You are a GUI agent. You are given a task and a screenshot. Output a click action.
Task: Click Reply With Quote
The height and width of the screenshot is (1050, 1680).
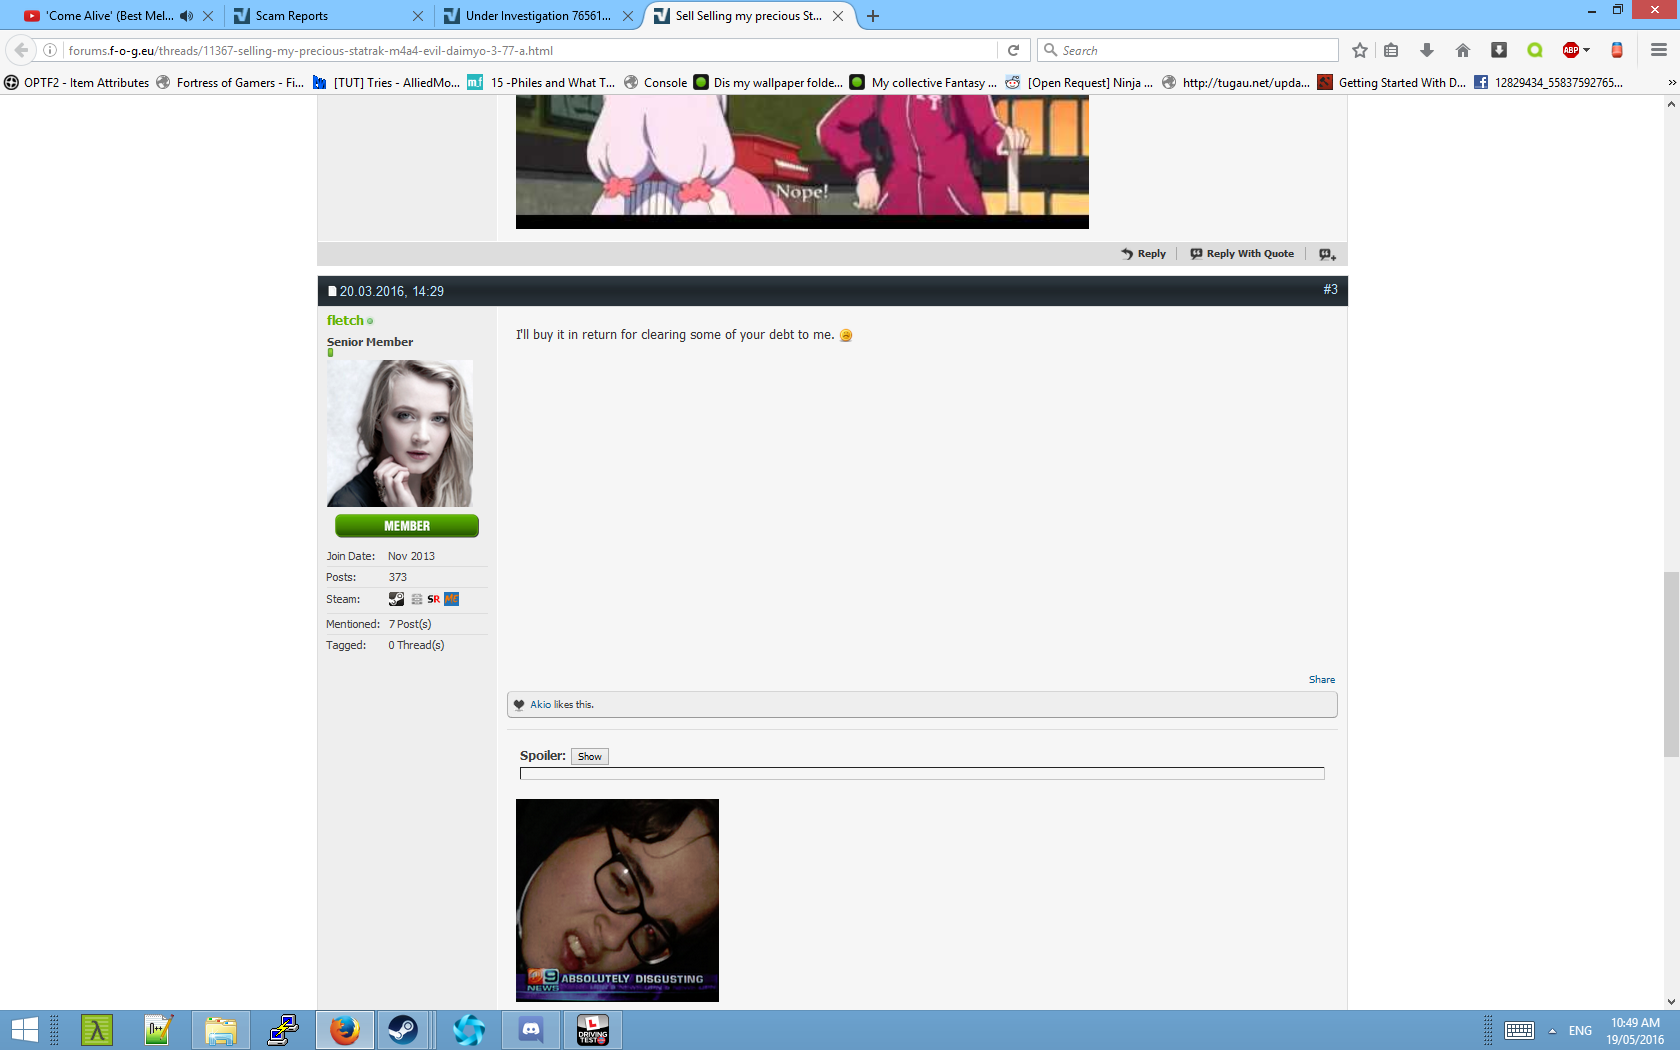coord(1242,254)
